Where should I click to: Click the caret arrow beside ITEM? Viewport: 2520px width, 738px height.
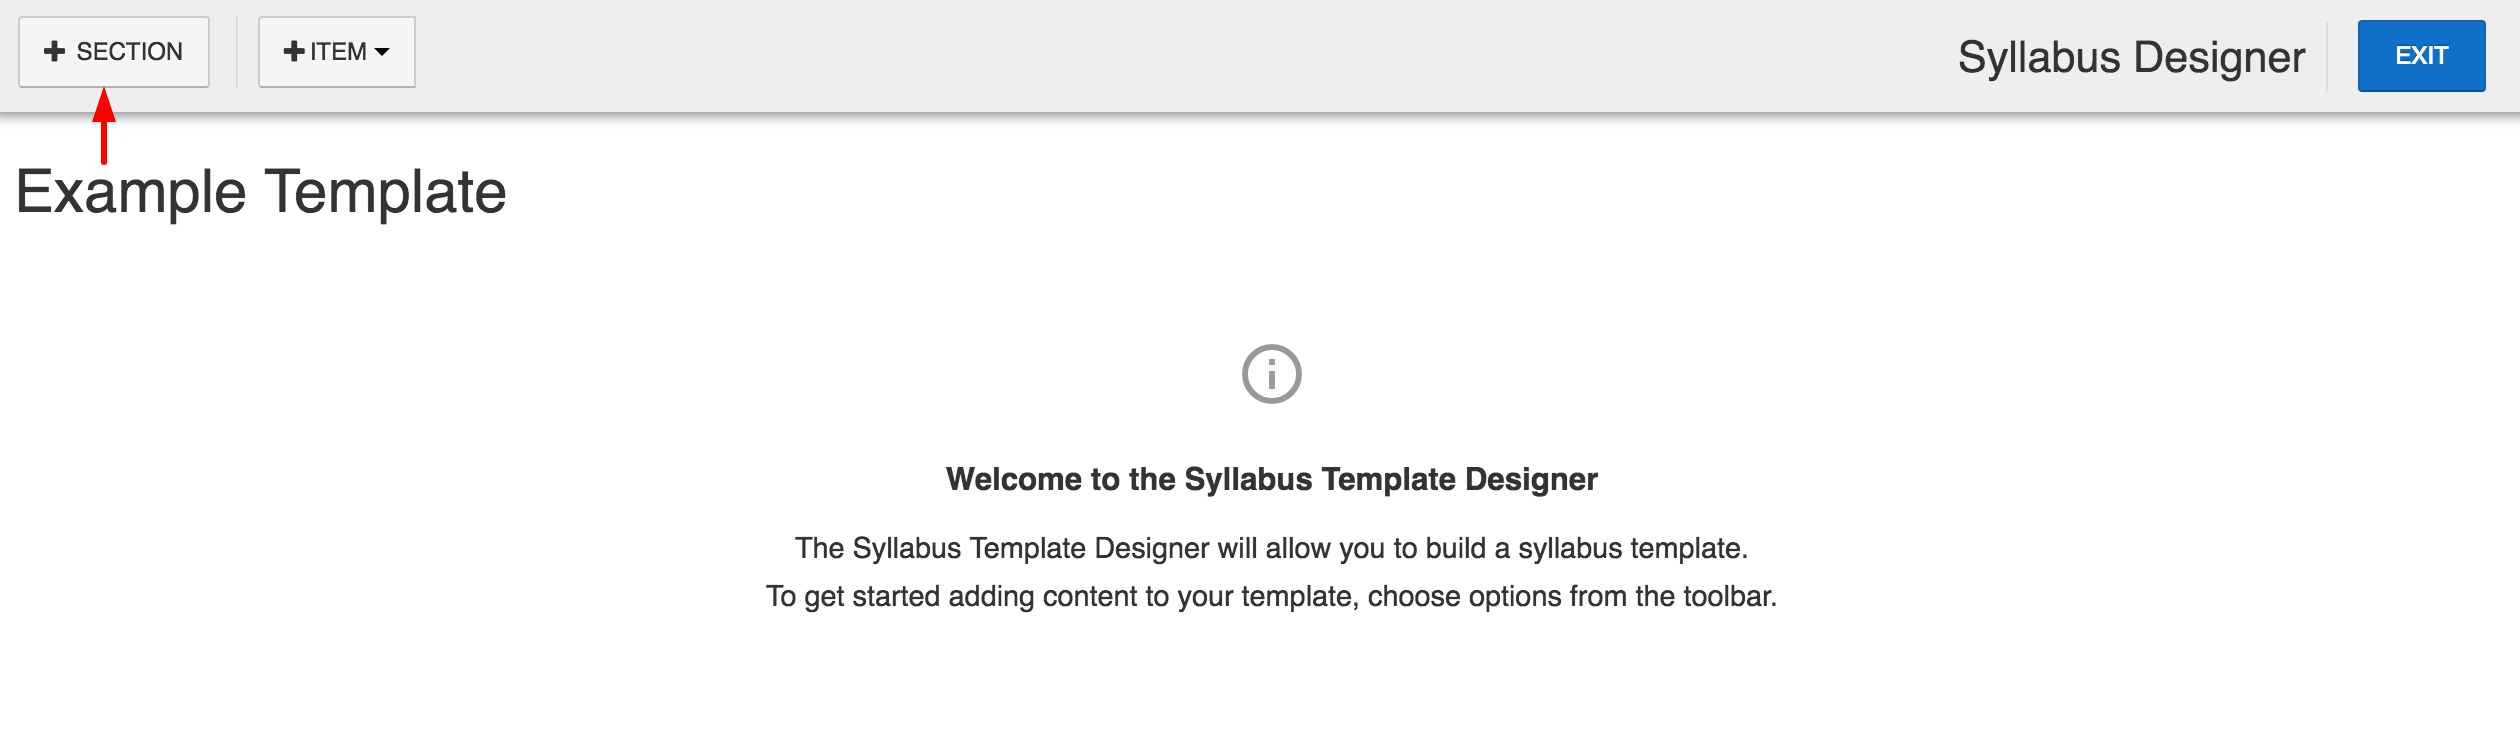tap(382, 52)
